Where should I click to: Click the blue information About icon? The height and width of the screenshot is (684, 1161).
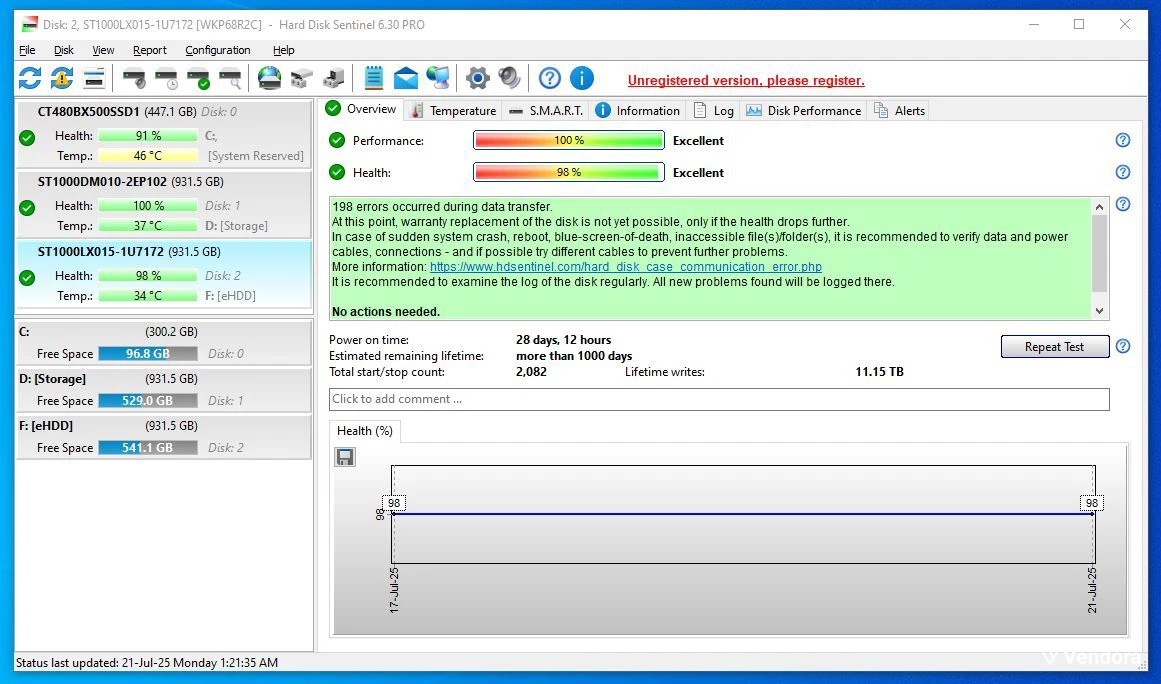tap(582, 78)
